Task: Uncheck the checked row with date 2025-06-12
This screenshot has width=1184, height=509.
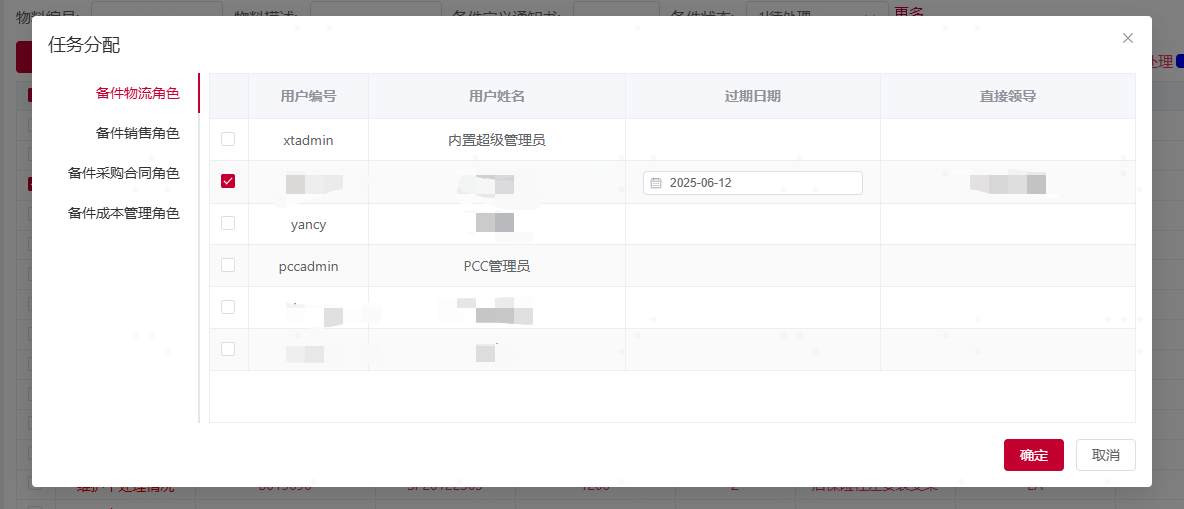Action: (x=228, y=181)
